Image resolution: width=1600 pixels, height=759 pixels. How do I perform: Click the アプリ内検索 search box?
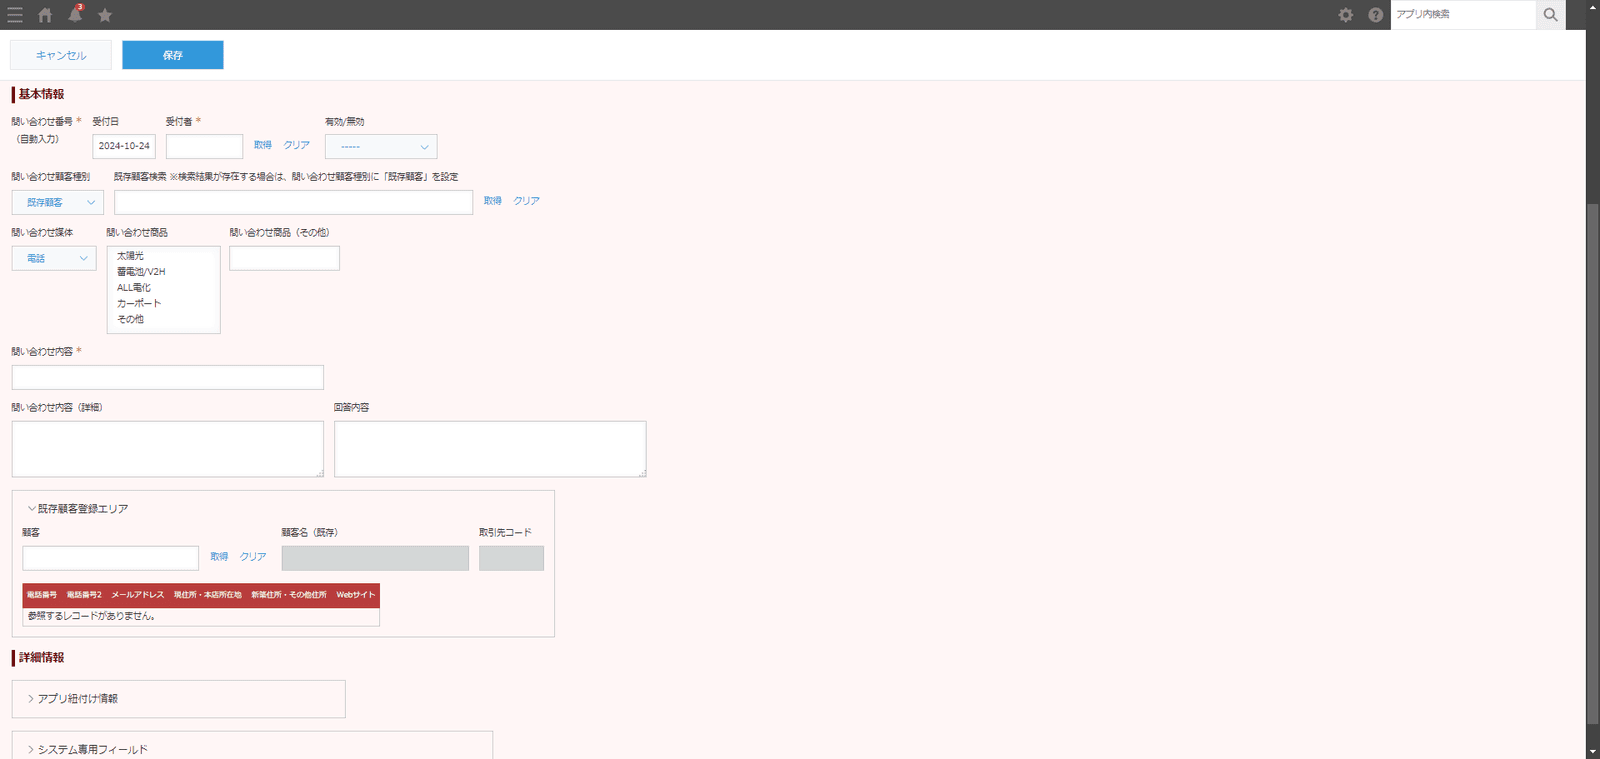click(1463, 15)
